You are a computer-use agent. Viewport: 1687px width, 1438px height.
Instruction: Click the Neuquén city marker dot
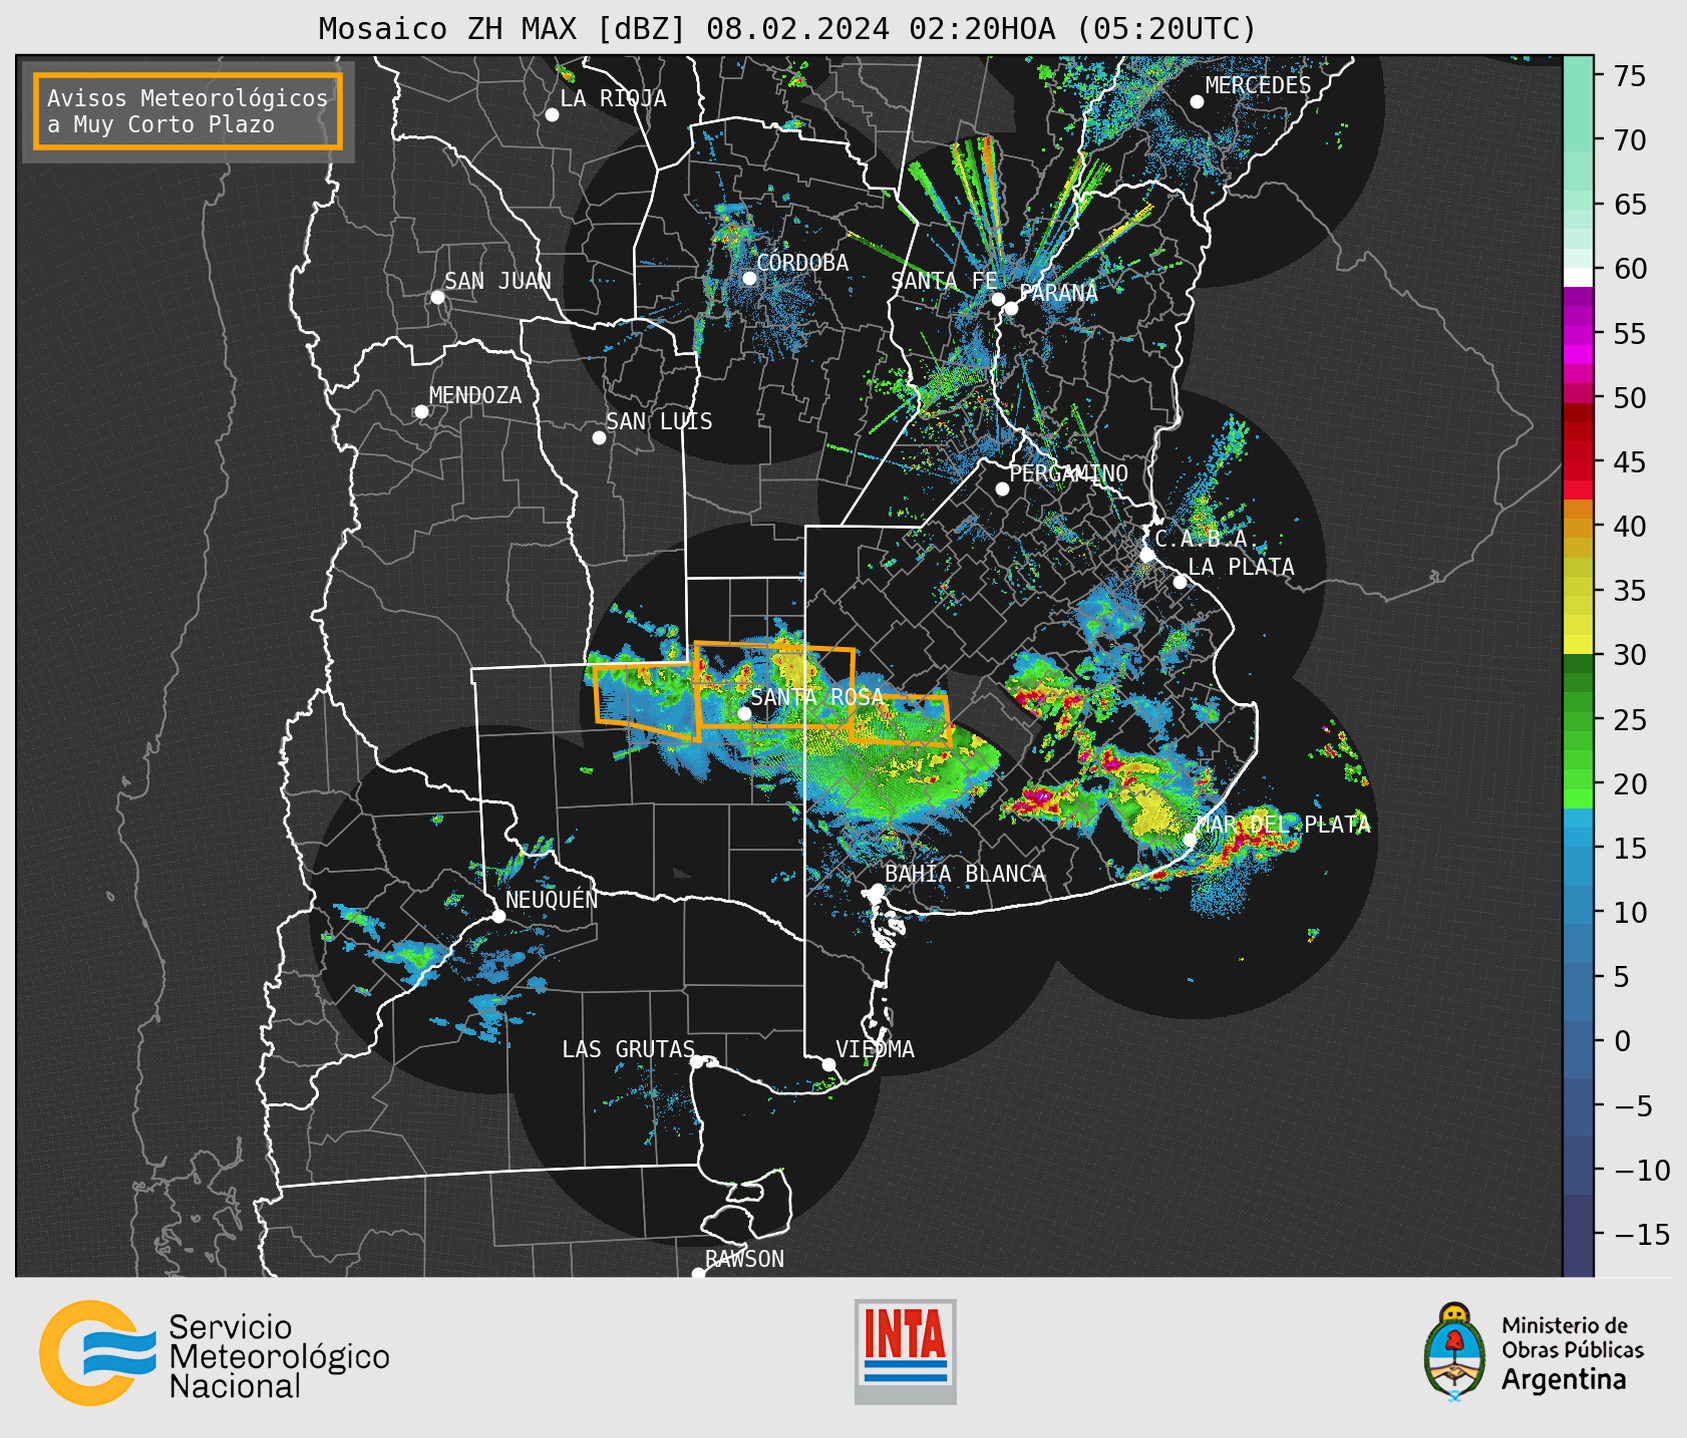pyautogui.click(x=498, y=916)
